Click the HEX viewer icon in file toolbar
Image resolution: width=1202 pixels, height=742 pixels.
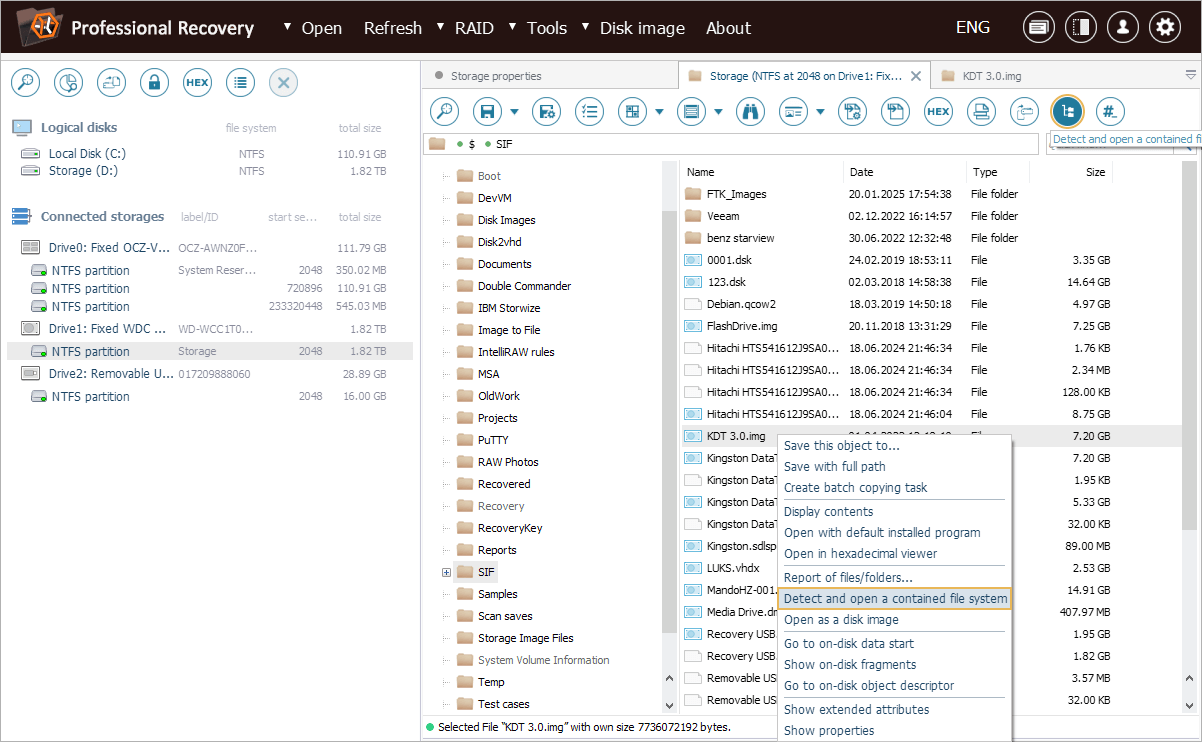938,112
